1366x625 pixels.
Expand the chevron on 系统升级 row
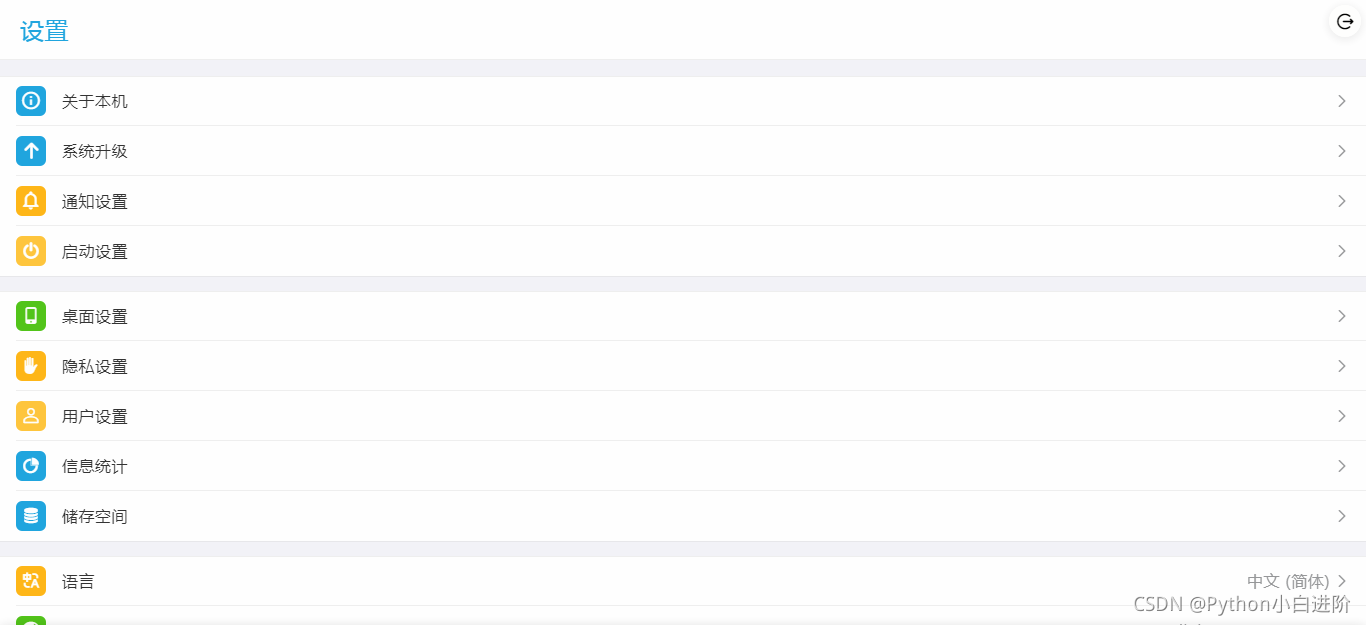[x=1342, y=151]
